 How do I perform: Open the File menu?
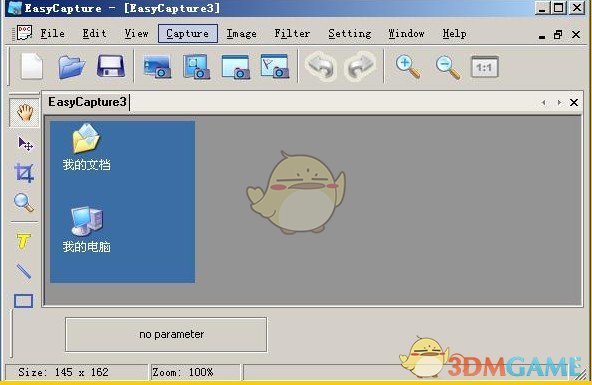(52, 34)
